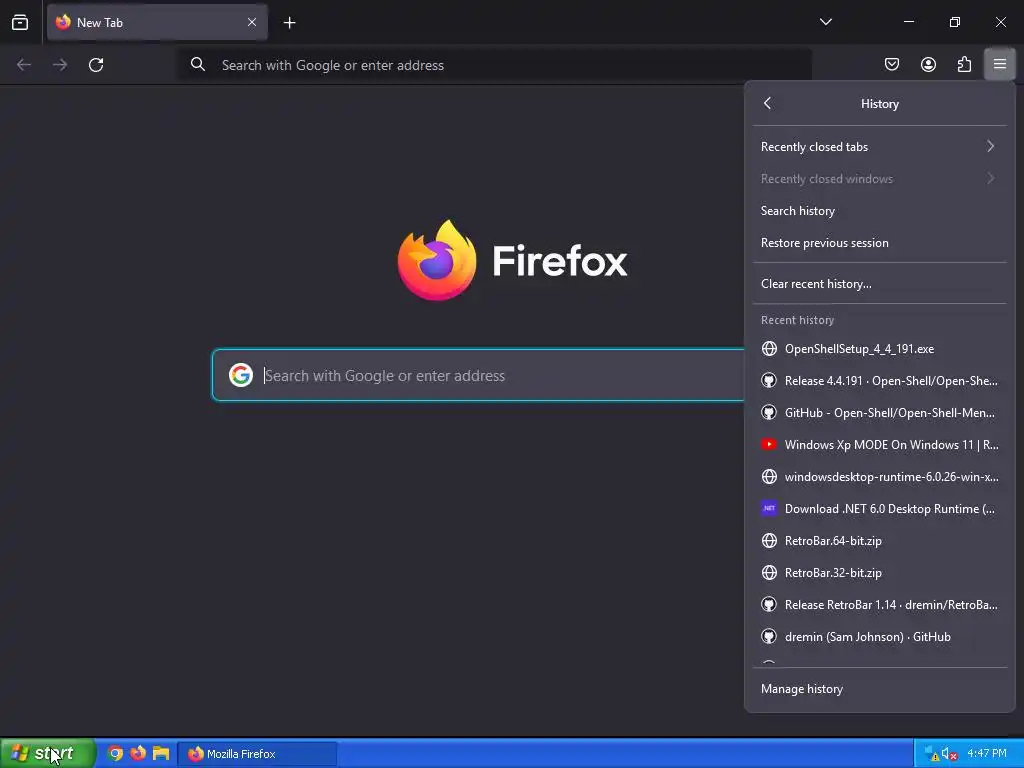1024x768 pixels.
Task: Open Windows Xp MODE YouTube history entry
Action: [880, 445]
